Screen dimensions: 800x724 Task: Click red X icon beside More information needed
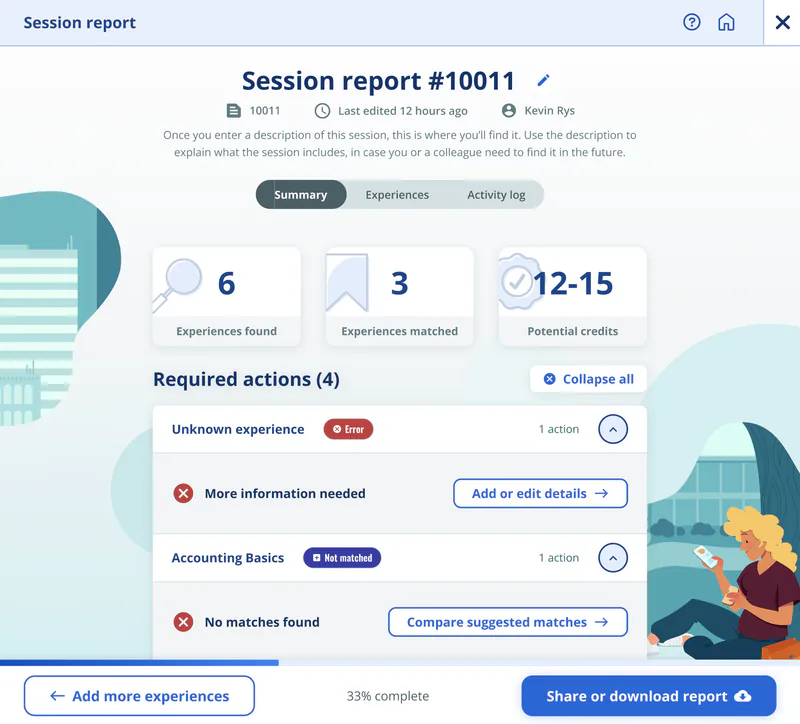(x=183, y=493)
